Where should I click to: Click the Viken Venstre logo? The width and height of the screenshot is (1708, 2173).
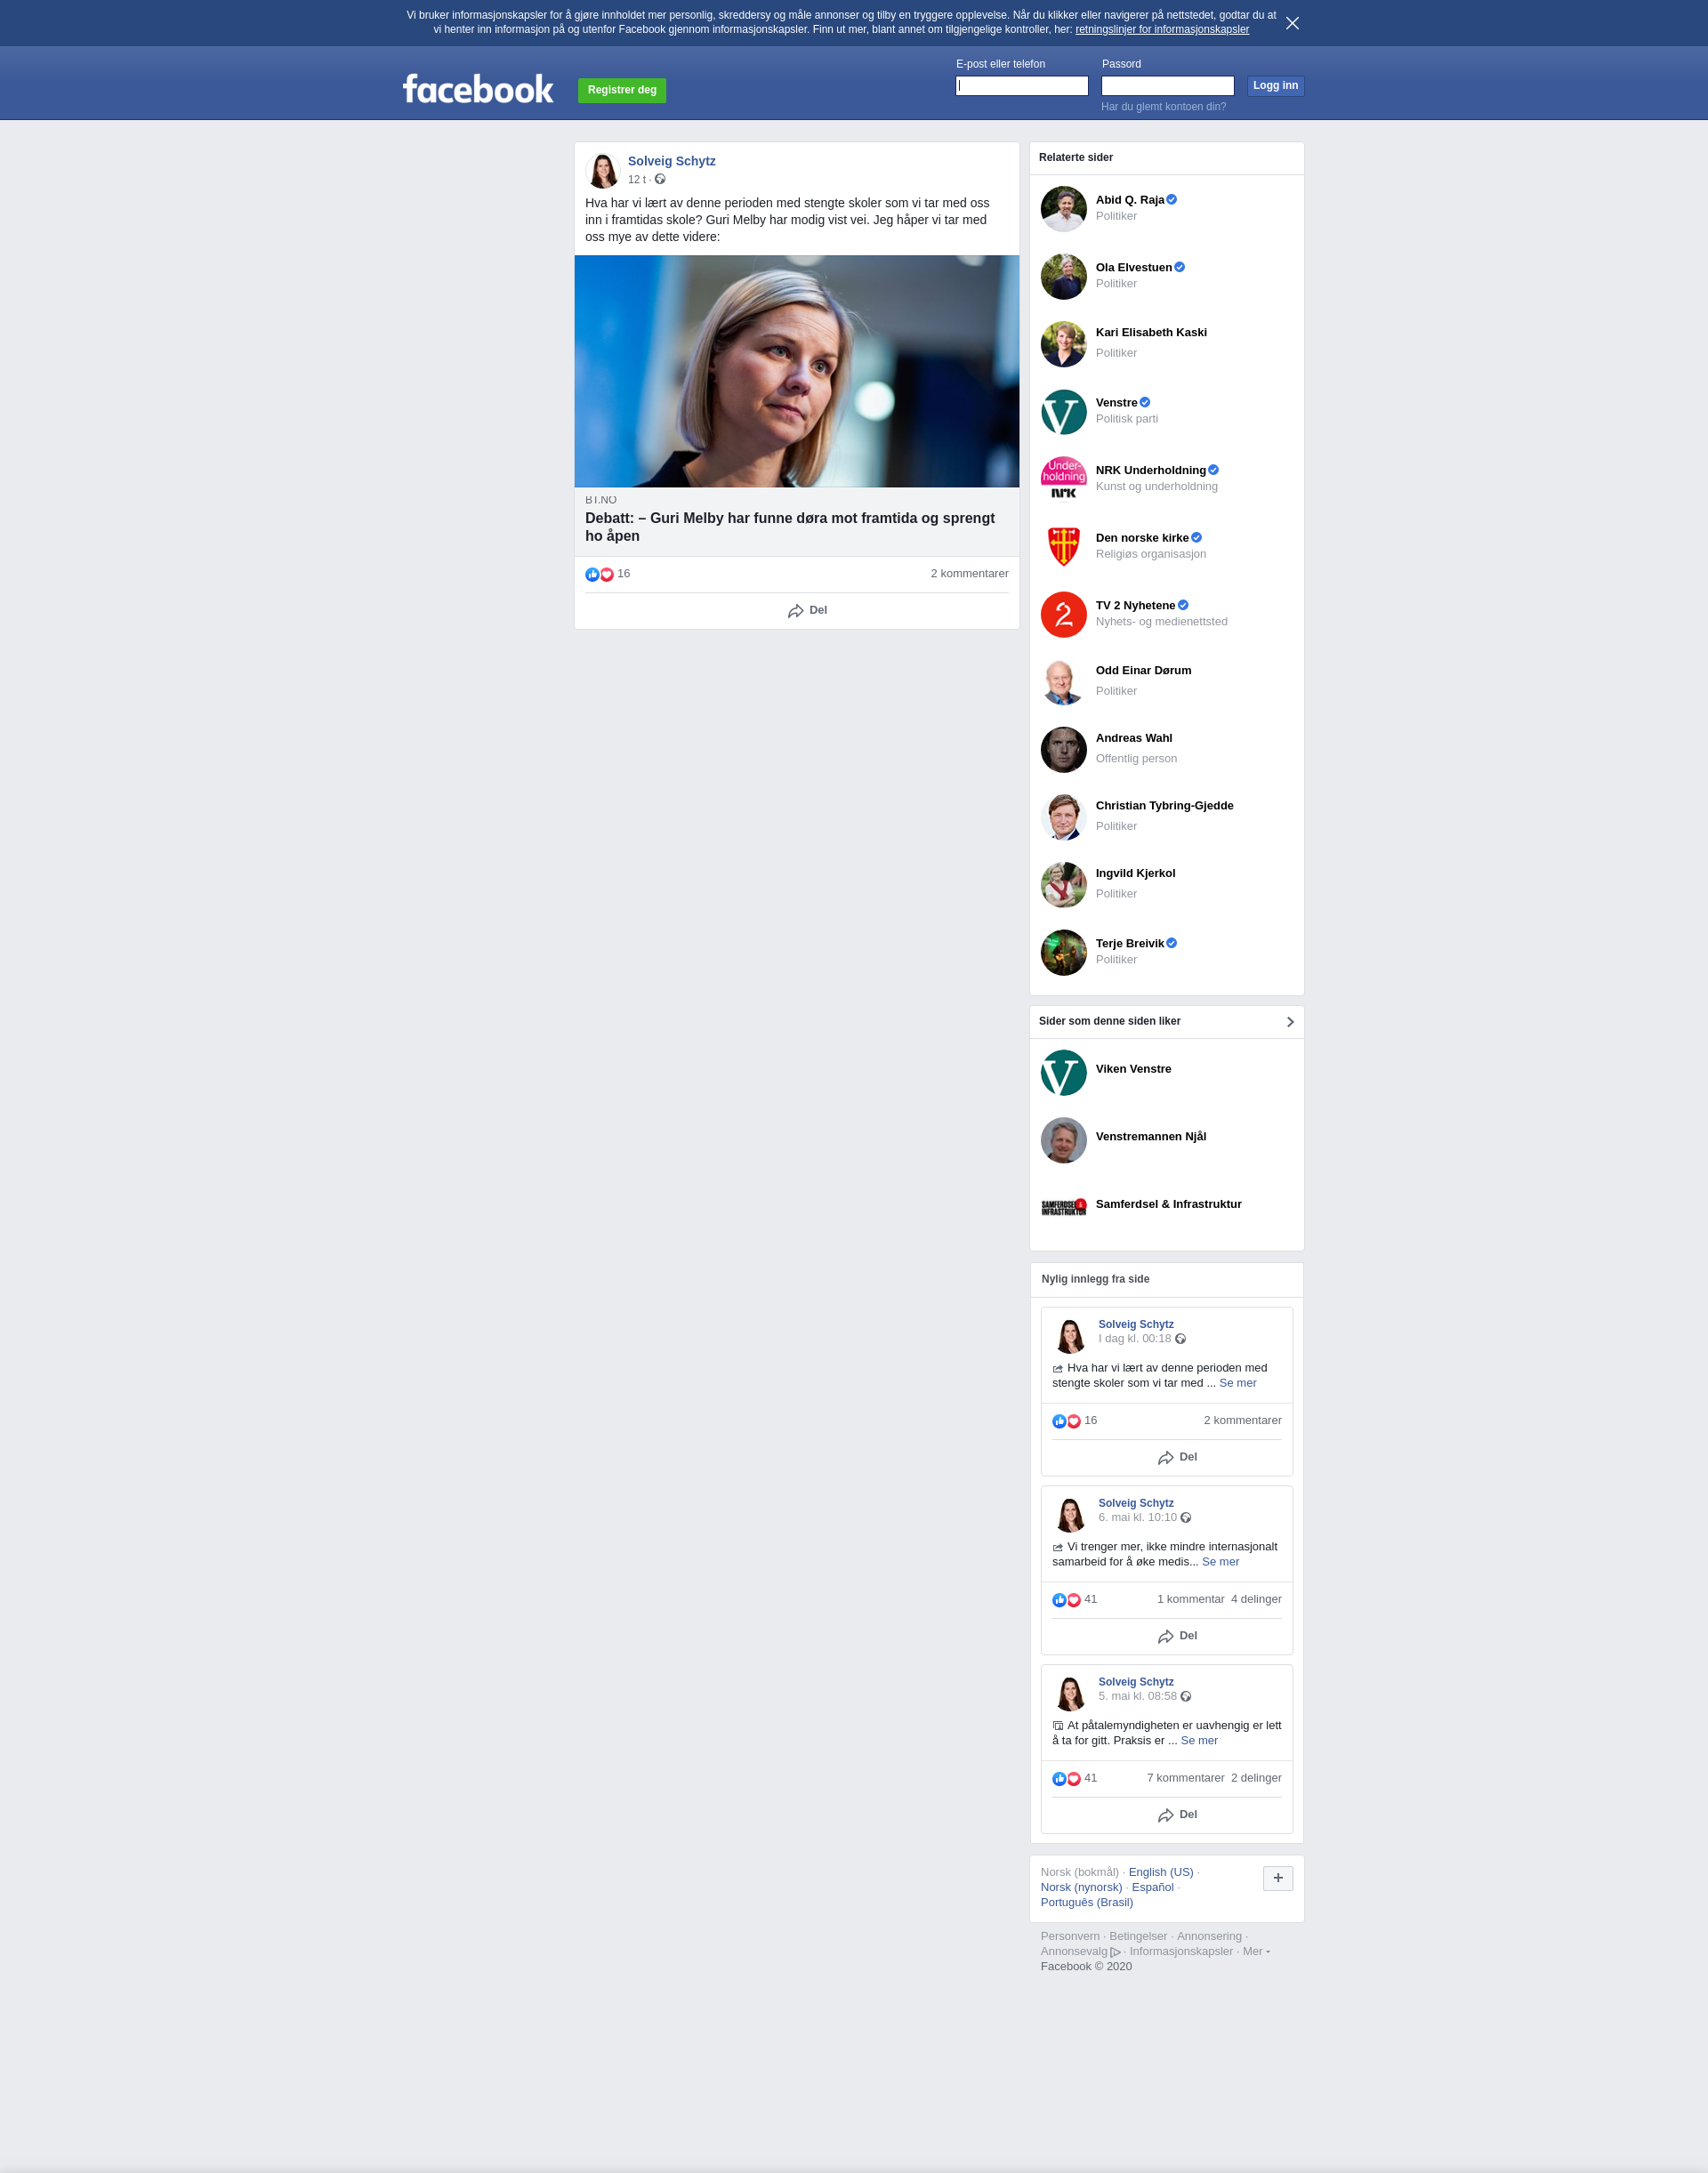(1063, 1072)
